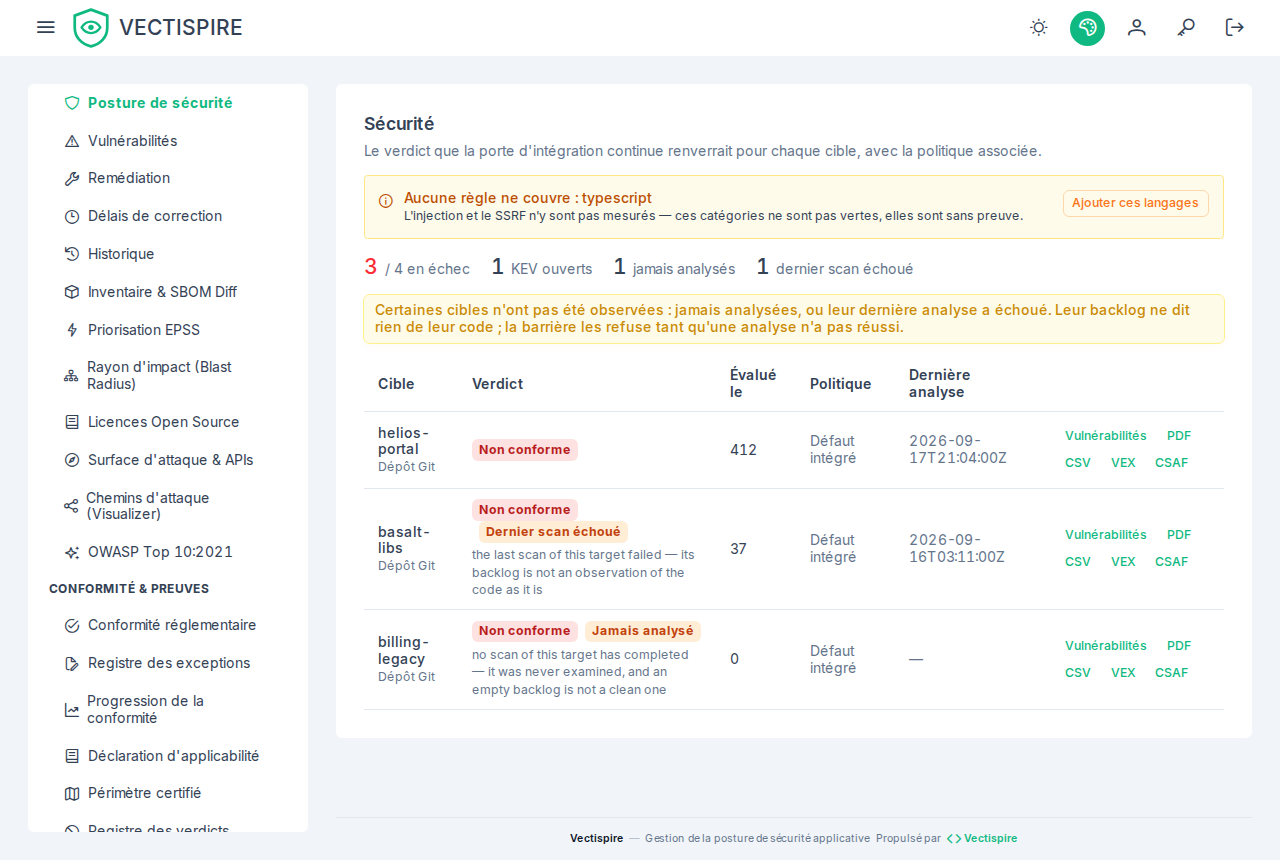This screenshot has width=1280, height=860.
Task: Click the Vectispire shield eye logo
Action: (91, 28)
